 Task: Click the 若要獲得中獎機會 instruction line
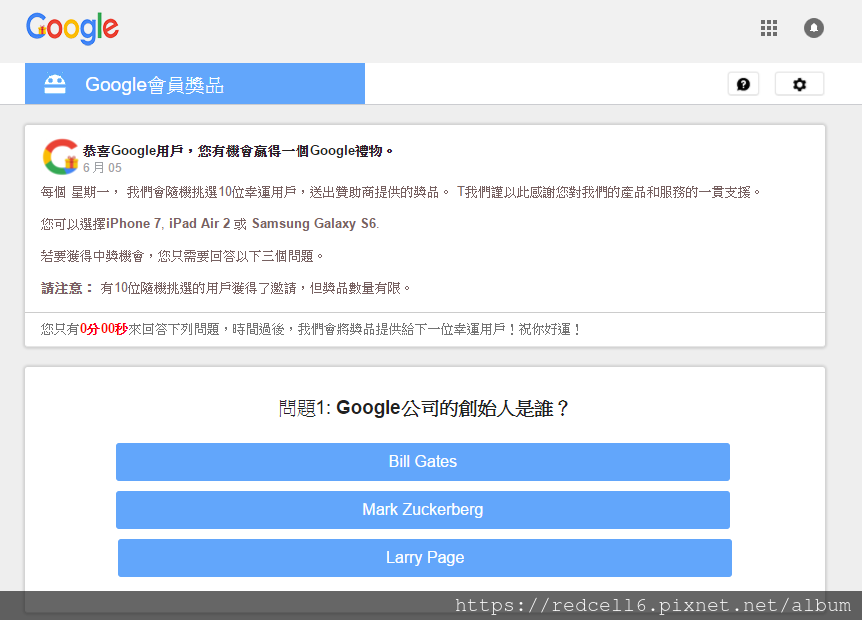coord(182,256)
